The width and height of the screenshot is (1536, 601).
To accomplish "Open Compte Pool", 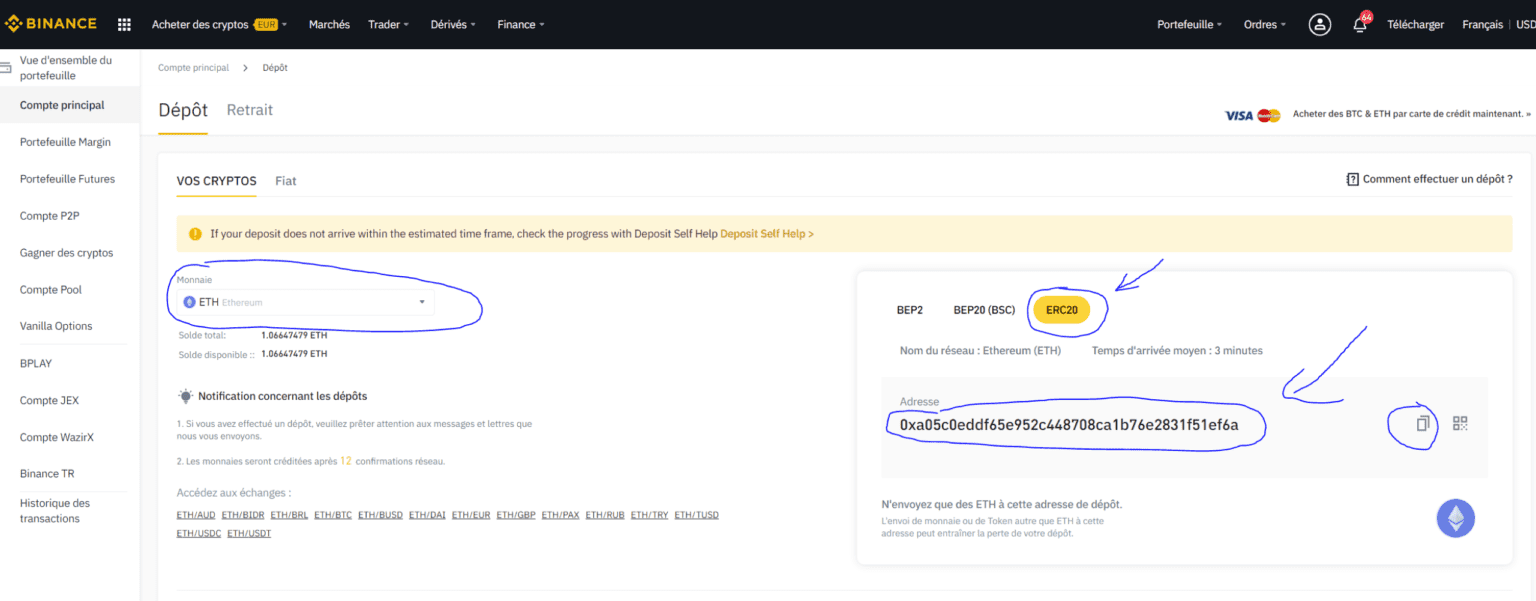I will pyautogui.click(x=51, y=290).
